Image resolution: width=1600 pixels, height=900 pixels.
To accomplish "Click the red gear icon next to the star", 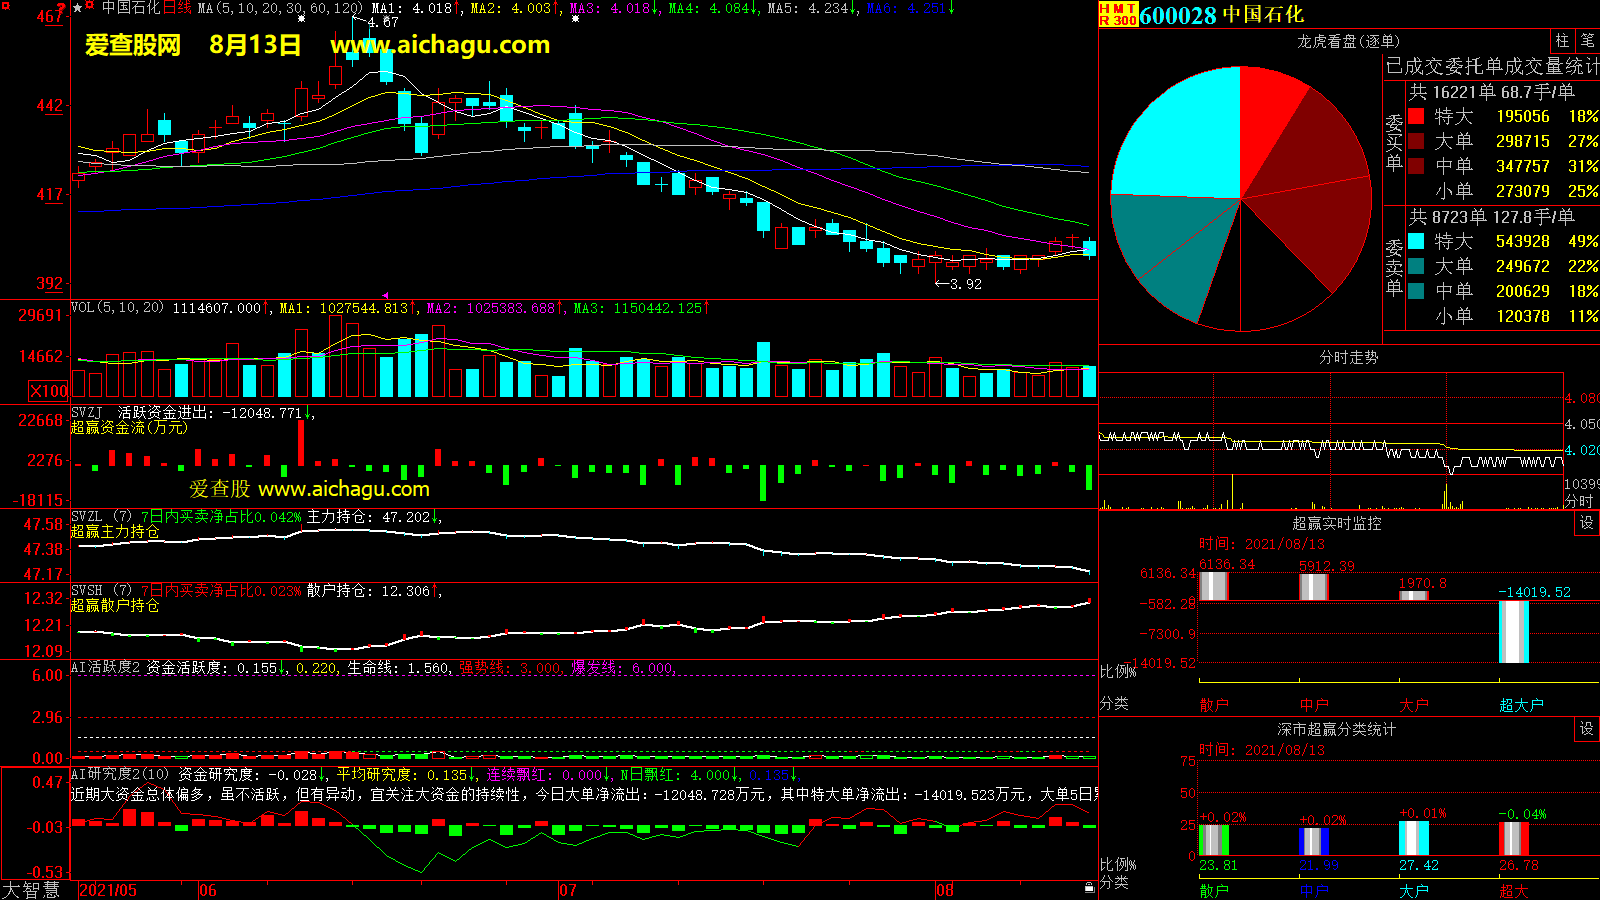I will pos(91,7).
